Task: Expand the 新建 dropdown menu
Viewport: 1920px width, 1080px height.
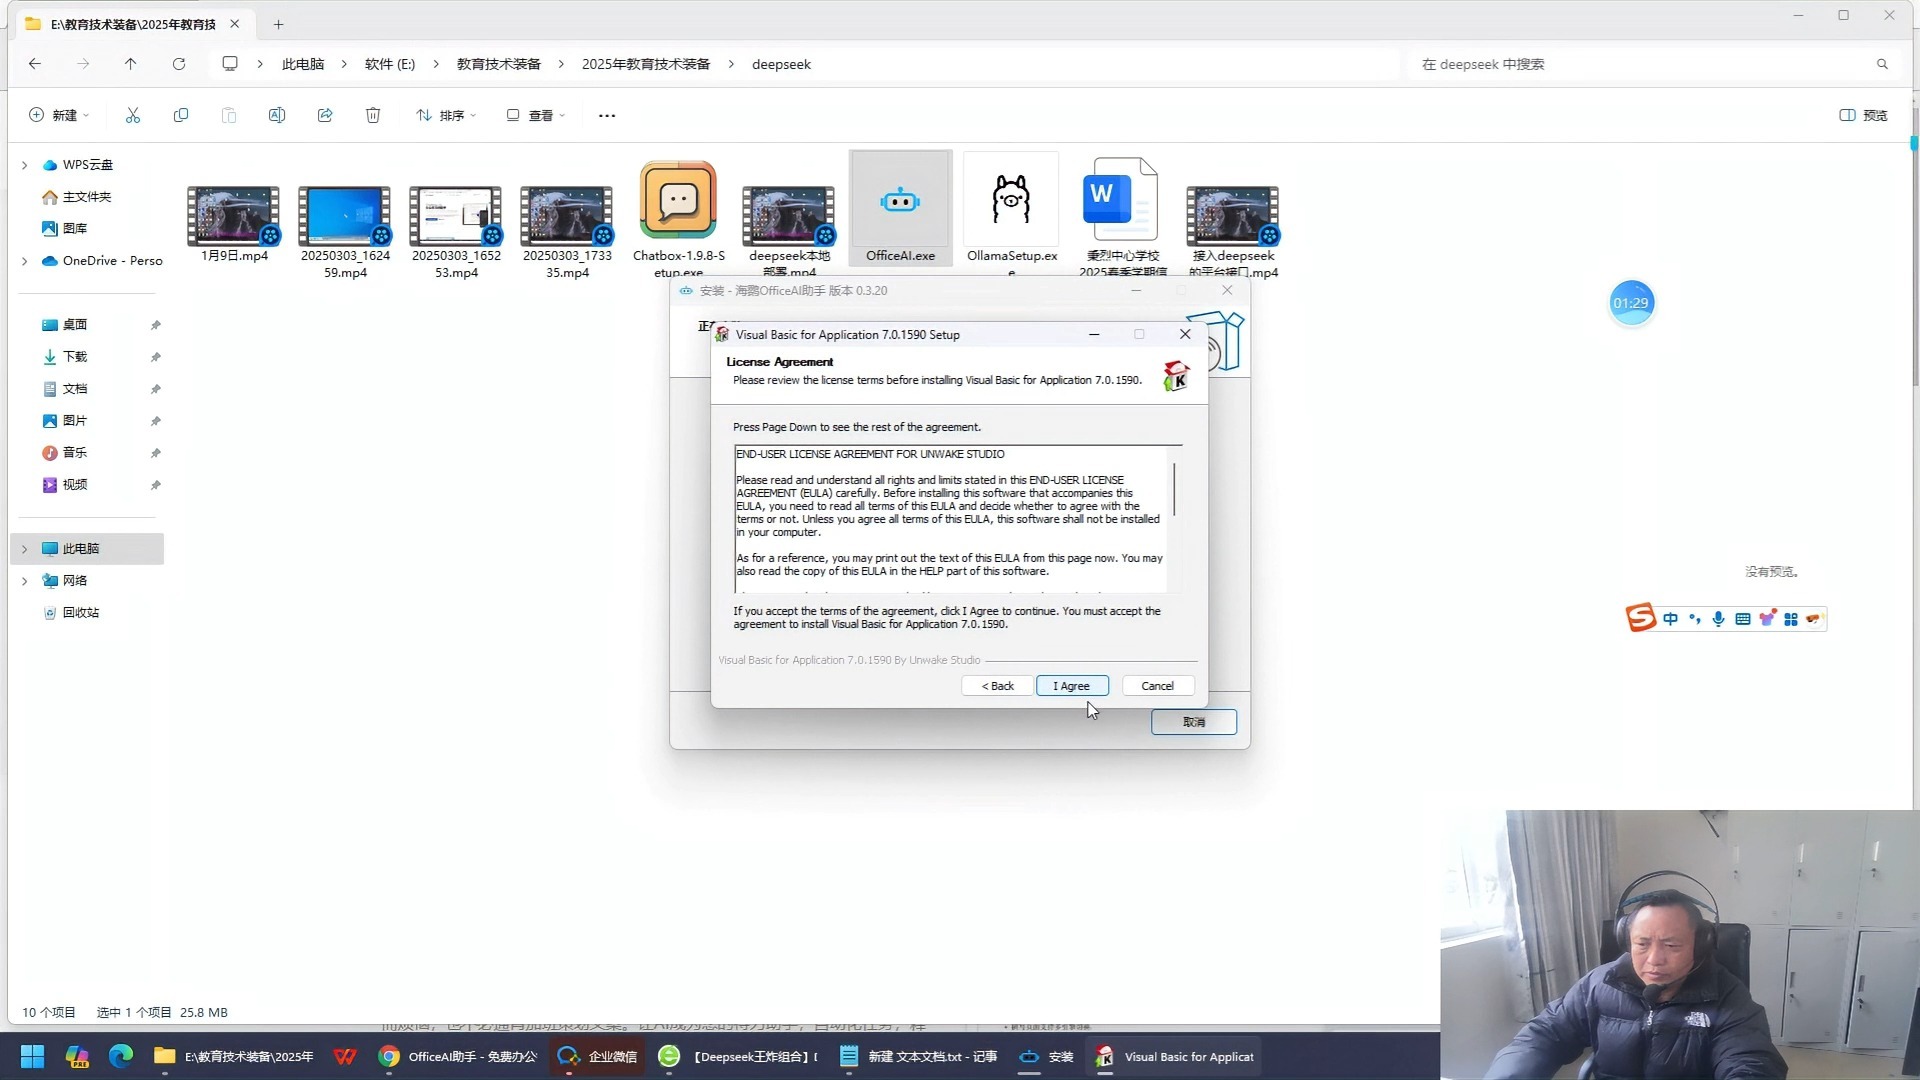Action: coord(60,115)
